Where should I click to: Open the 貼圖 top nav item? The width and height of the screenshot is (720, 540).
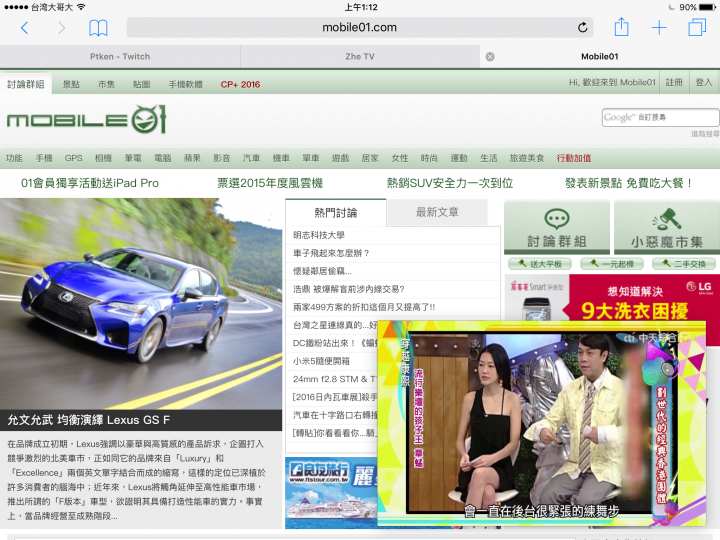click(x=141, y=84)
